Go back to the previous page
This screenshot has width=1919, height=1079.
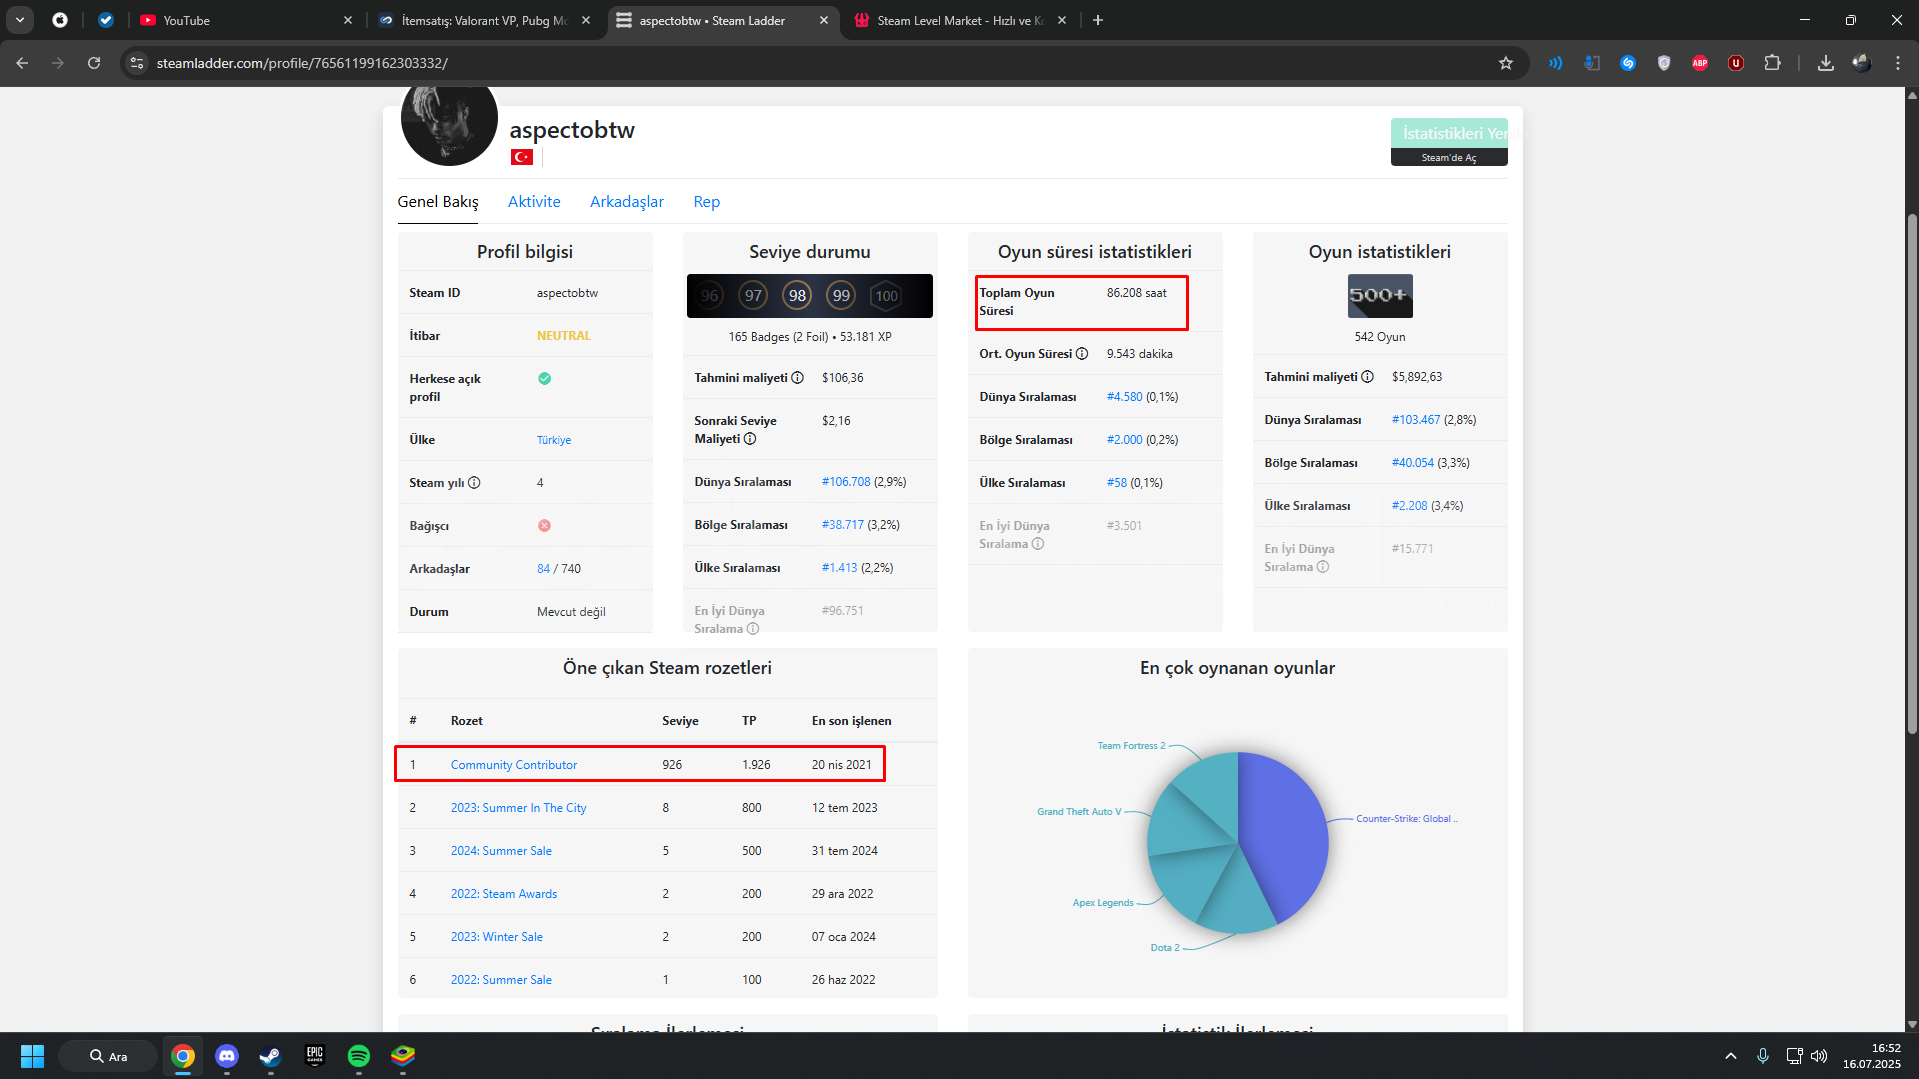pyautogui.click(x=22, y=63)
